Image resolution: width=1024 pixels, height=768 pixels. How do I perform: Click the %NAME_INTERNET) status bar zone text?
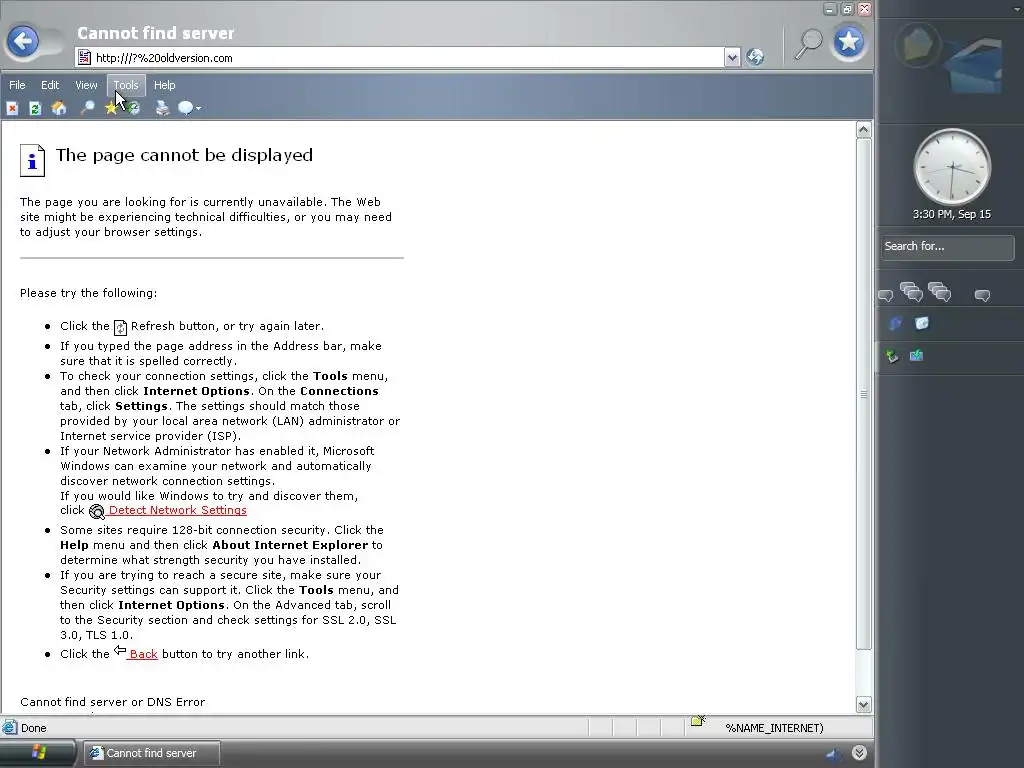[x=775, y=728]
